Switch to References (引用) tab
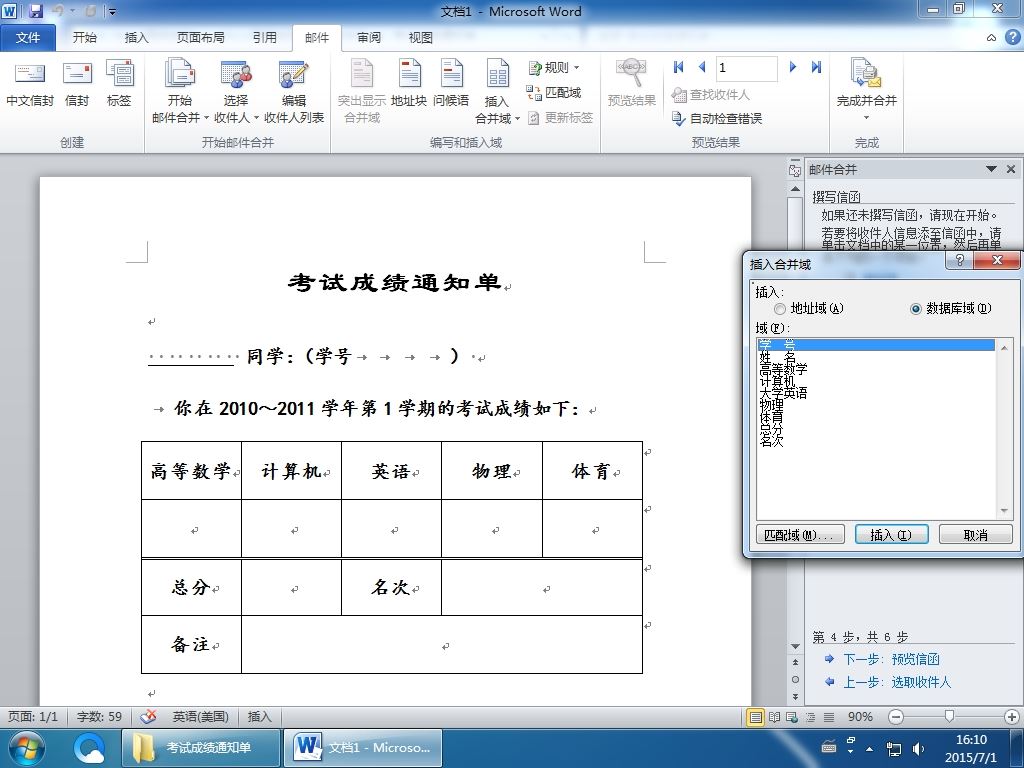The width and height of the screenshot is (1024, 768). pos(264,37)
